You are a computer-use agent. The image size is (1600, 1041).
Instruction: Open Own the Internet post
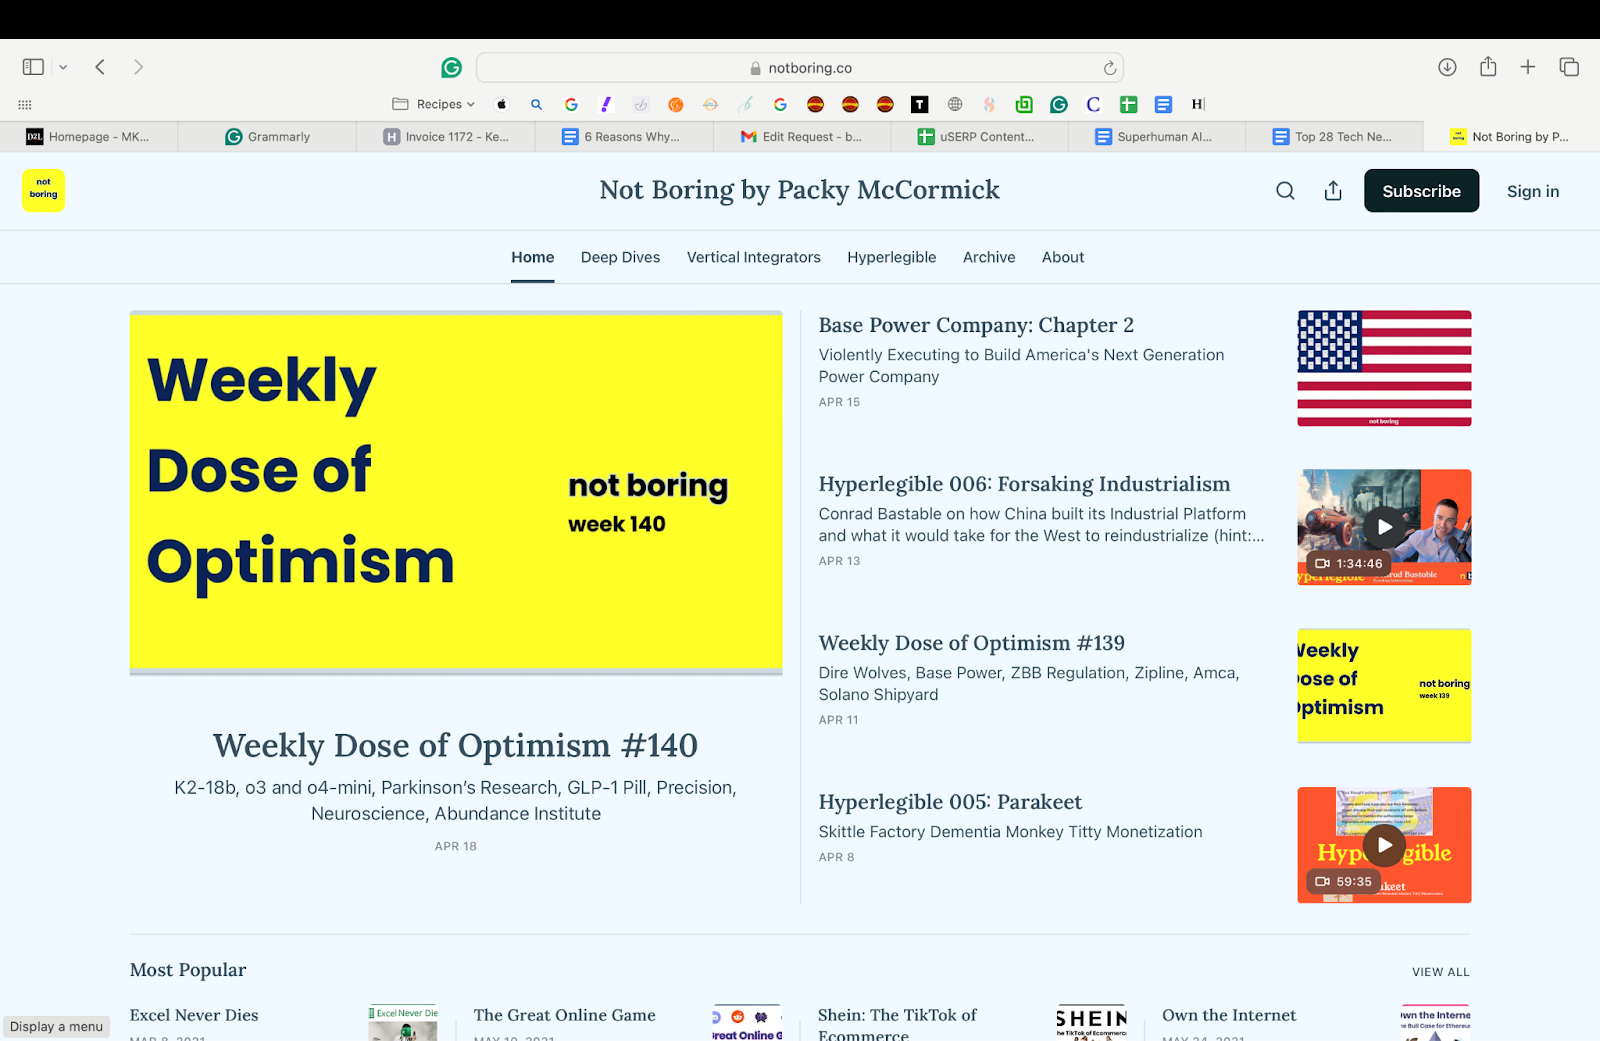tap(1229, 1015)
